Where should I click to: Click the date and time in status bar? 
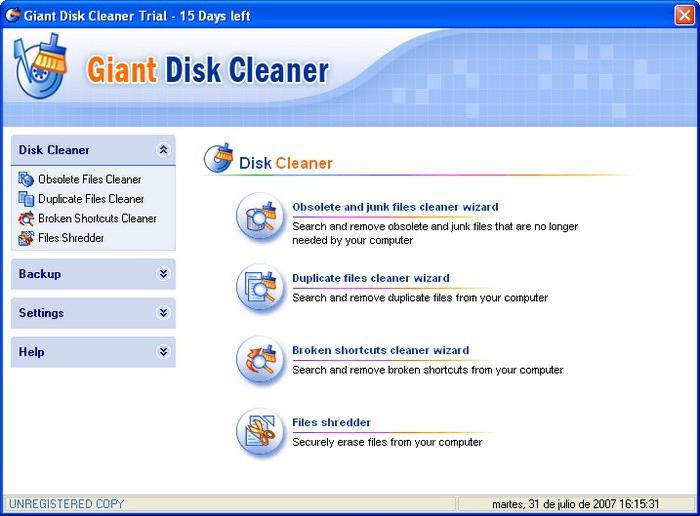click(575, 504)
